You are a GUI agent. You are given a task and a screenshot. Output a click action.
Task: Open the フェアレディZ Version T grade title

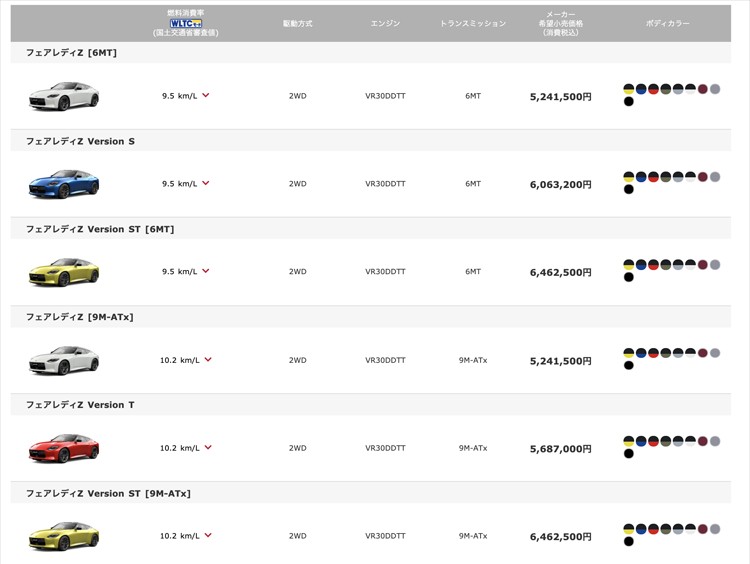(x=80, y=405)
